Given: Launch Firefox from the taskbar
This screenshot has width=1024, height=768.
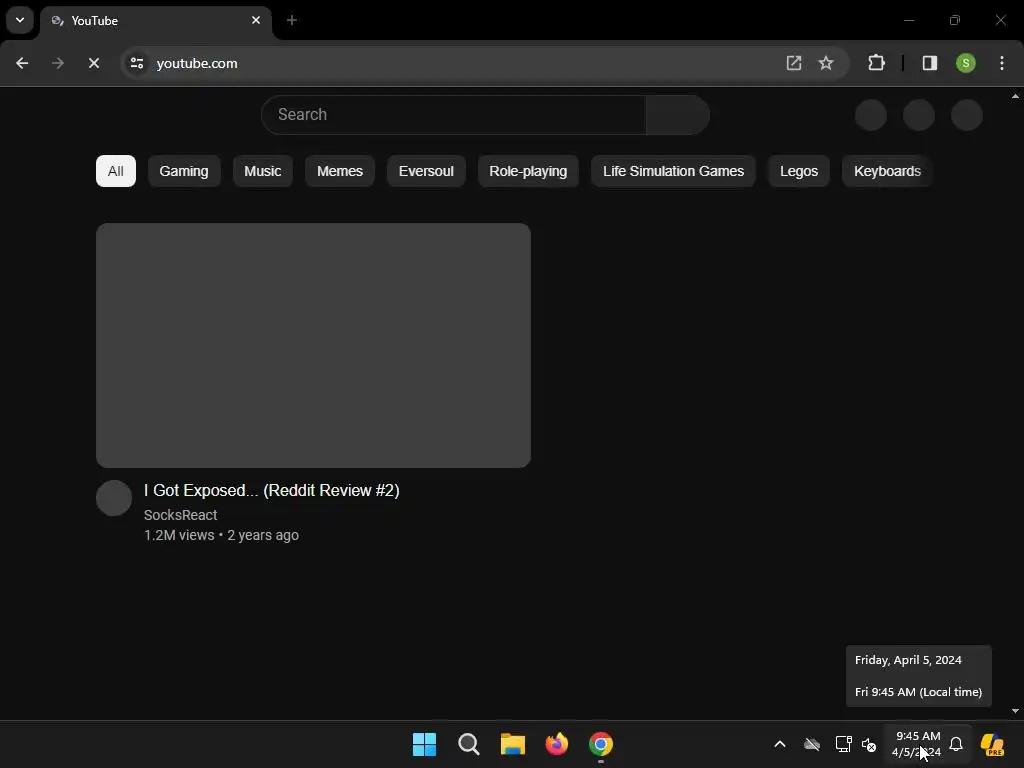Looking at the screenshot, I should [556, 744].
